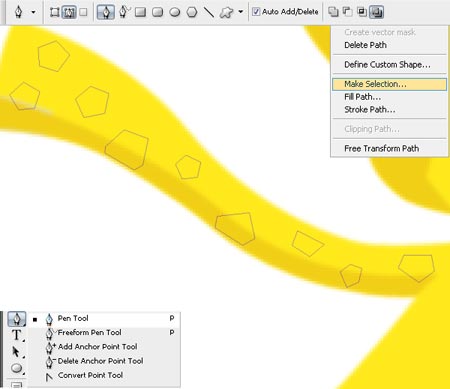Choose the Pen tool in options bar

point(106,12)
